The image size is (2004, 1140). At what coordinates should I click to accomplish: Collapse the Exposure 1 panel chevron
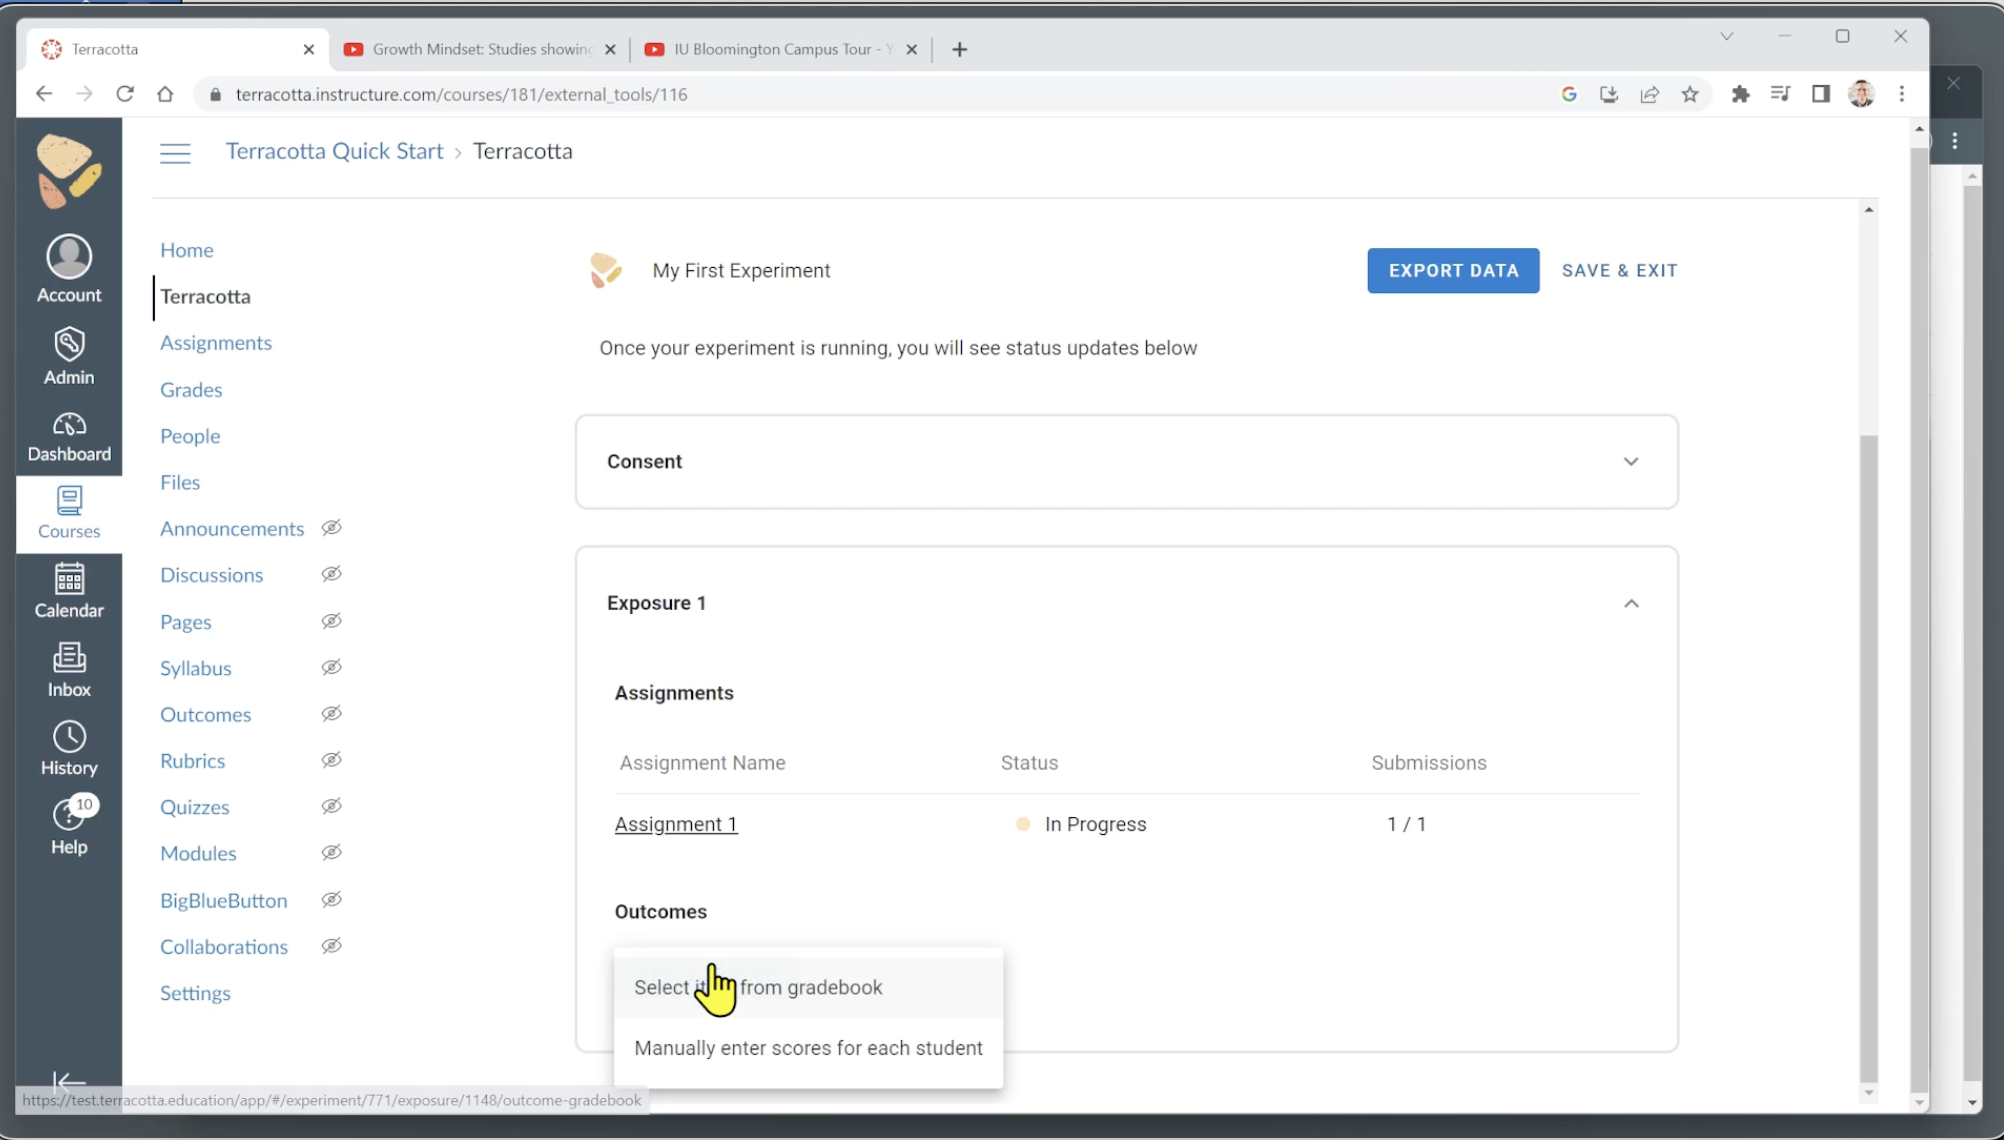coord(1631,604)
